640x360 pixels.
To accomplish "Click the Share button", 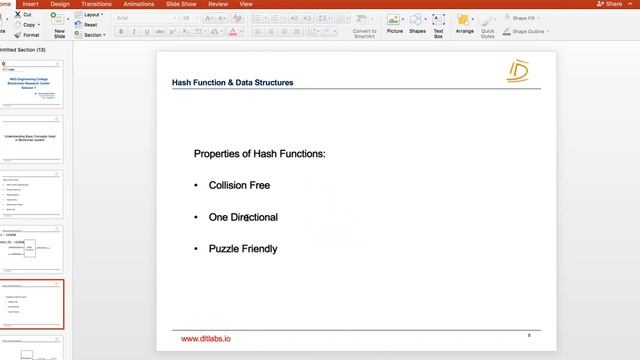I will click(609, 4).
